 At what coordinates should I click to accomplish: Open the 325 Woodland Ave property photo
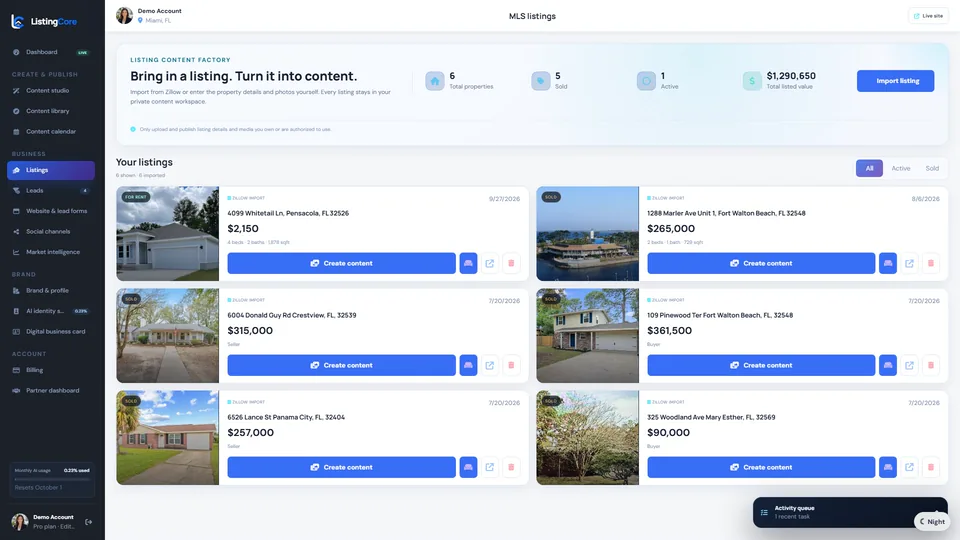[x=588, y=438]
